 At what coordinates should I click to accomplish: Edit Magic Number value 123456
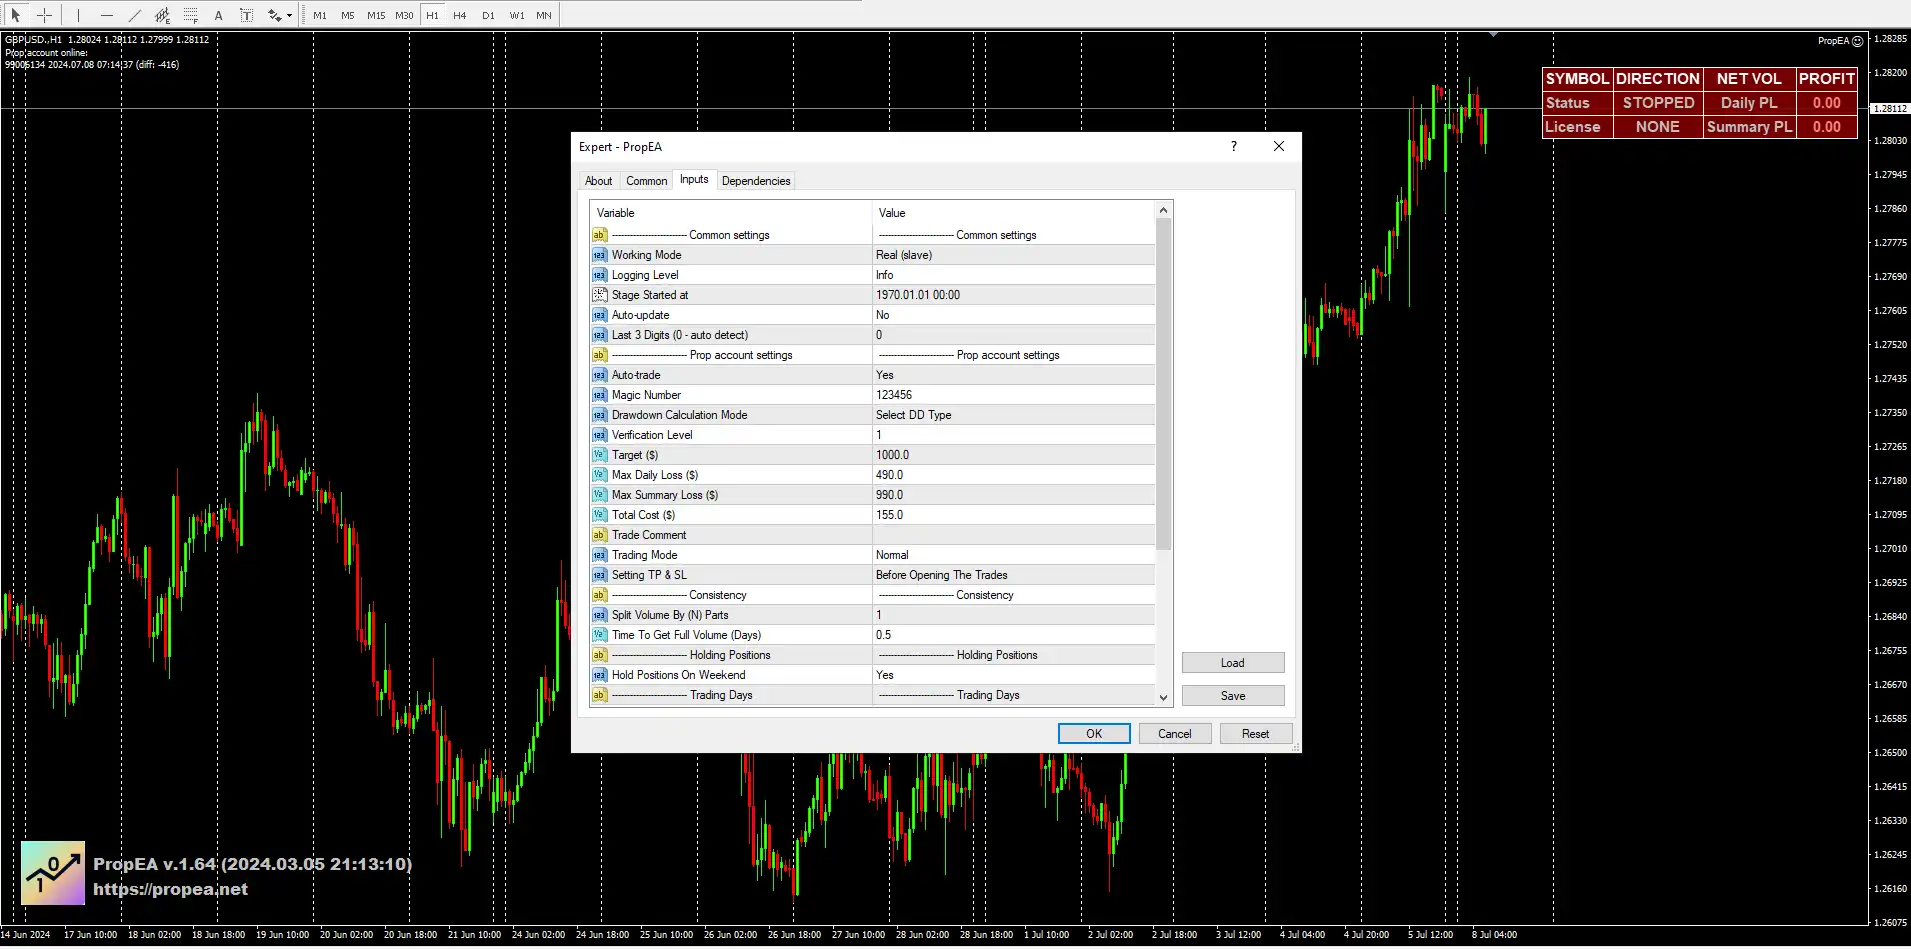pyautogui.click(x=1013, y=395)
